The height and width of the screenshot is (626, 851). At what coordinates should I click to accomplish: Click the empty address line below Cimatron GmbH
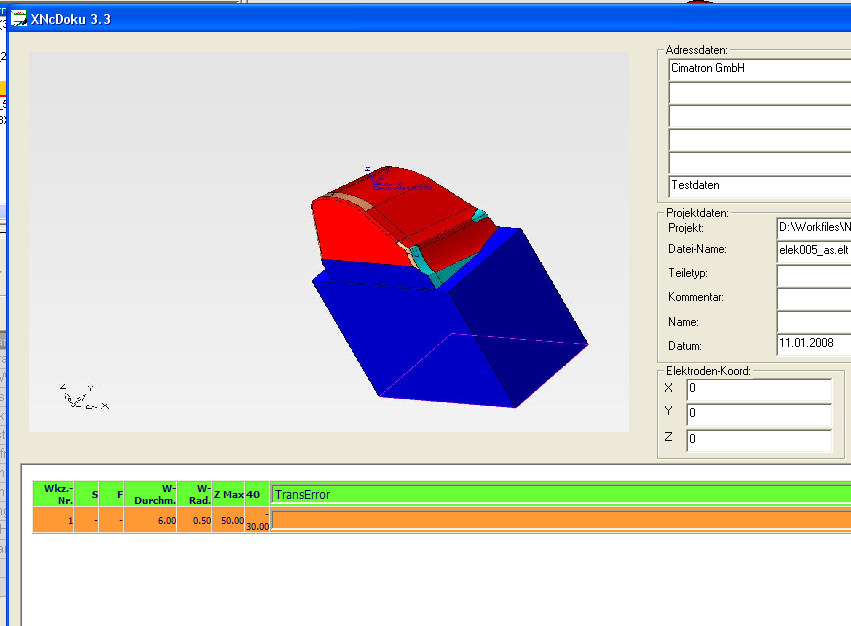click(x=760, y=93)
